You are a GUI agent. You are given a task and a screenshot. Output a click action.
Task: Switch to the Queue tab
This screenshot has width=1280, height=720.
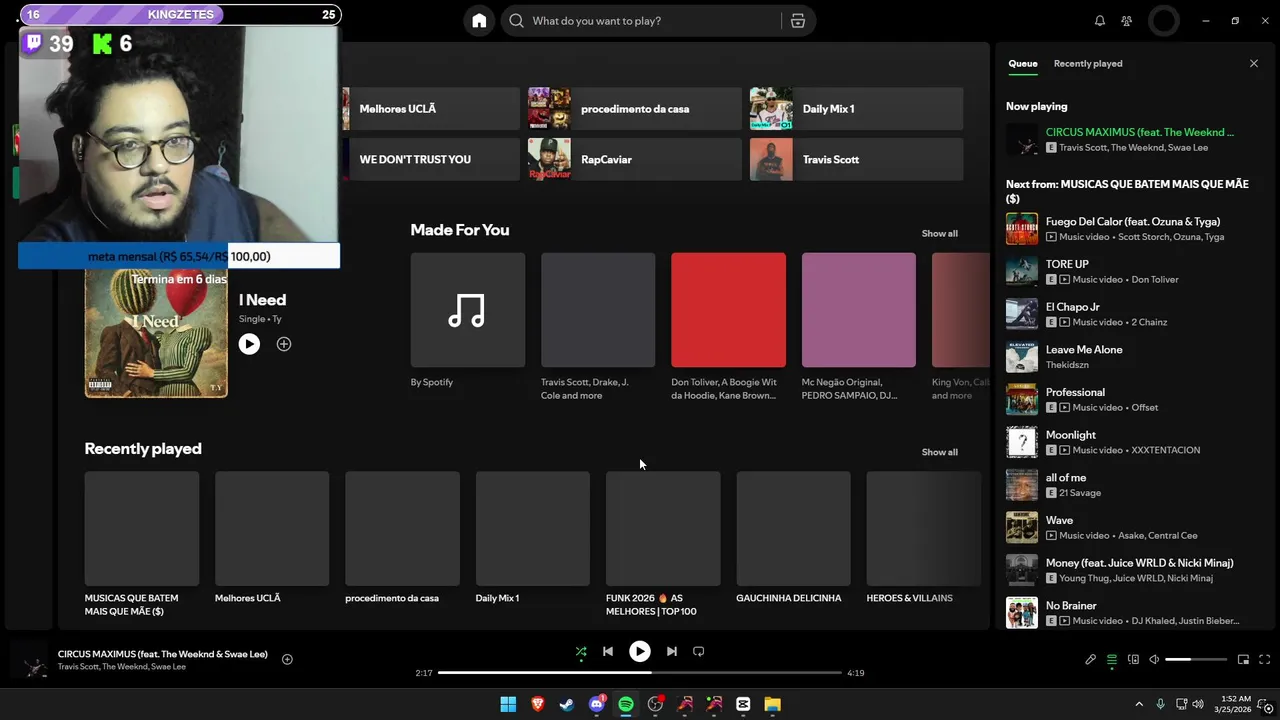tap(1022, 63)
